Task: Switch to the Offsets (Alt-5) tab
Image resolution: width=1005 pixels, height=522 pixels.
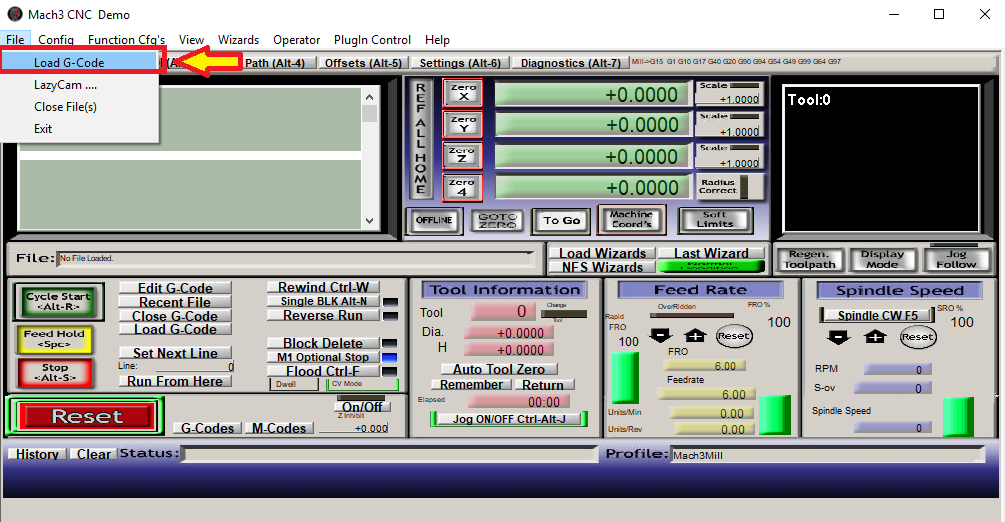Action: coord(363,63)
